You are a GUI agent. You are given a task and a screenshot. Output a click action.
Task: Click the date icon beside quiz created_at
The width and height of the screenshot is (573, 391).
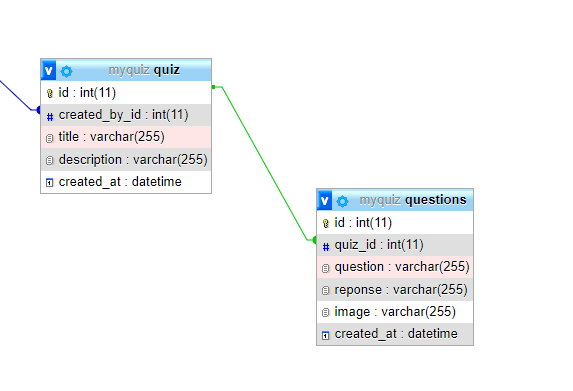click(x=49, y=182)
